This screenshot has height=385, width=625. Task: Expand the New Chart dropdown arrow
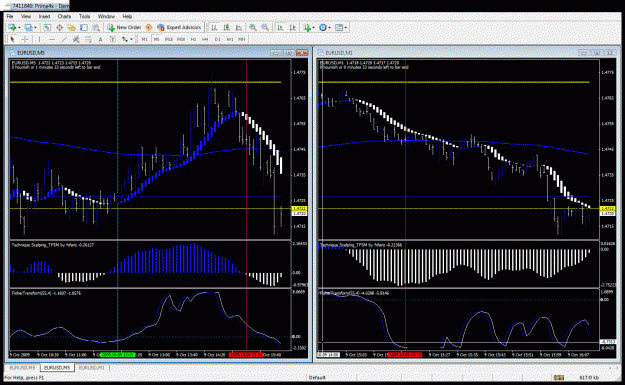19,28
